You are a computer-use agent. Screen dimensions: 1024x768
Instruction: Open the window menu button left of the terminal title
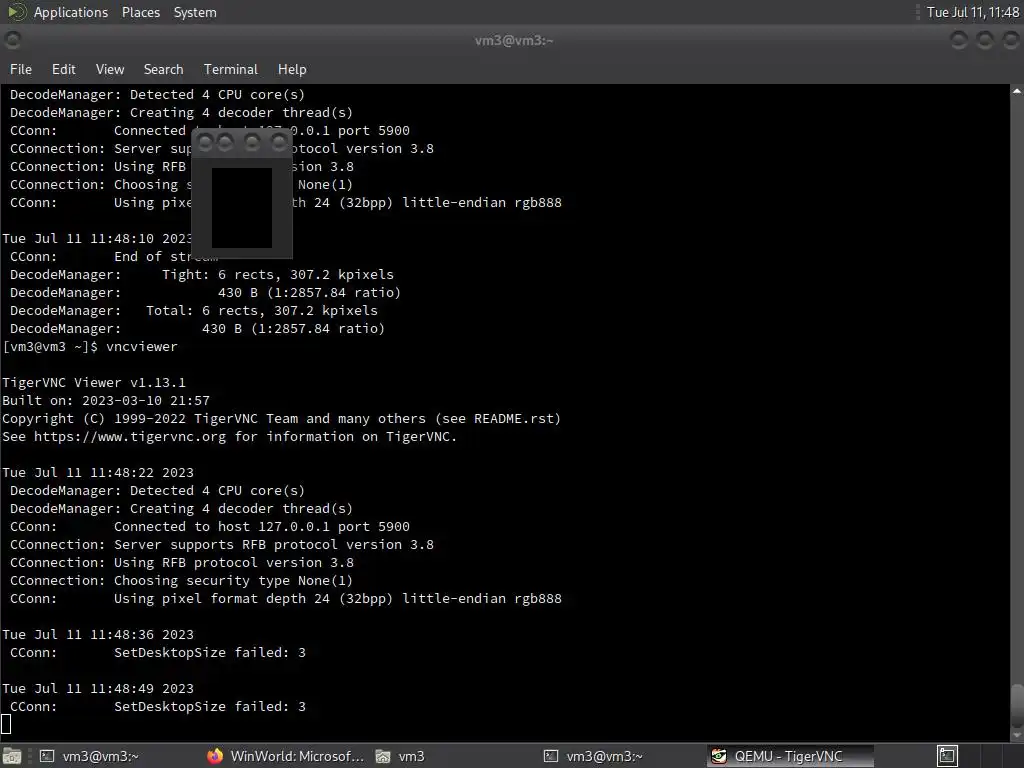[x=12, y=40]
